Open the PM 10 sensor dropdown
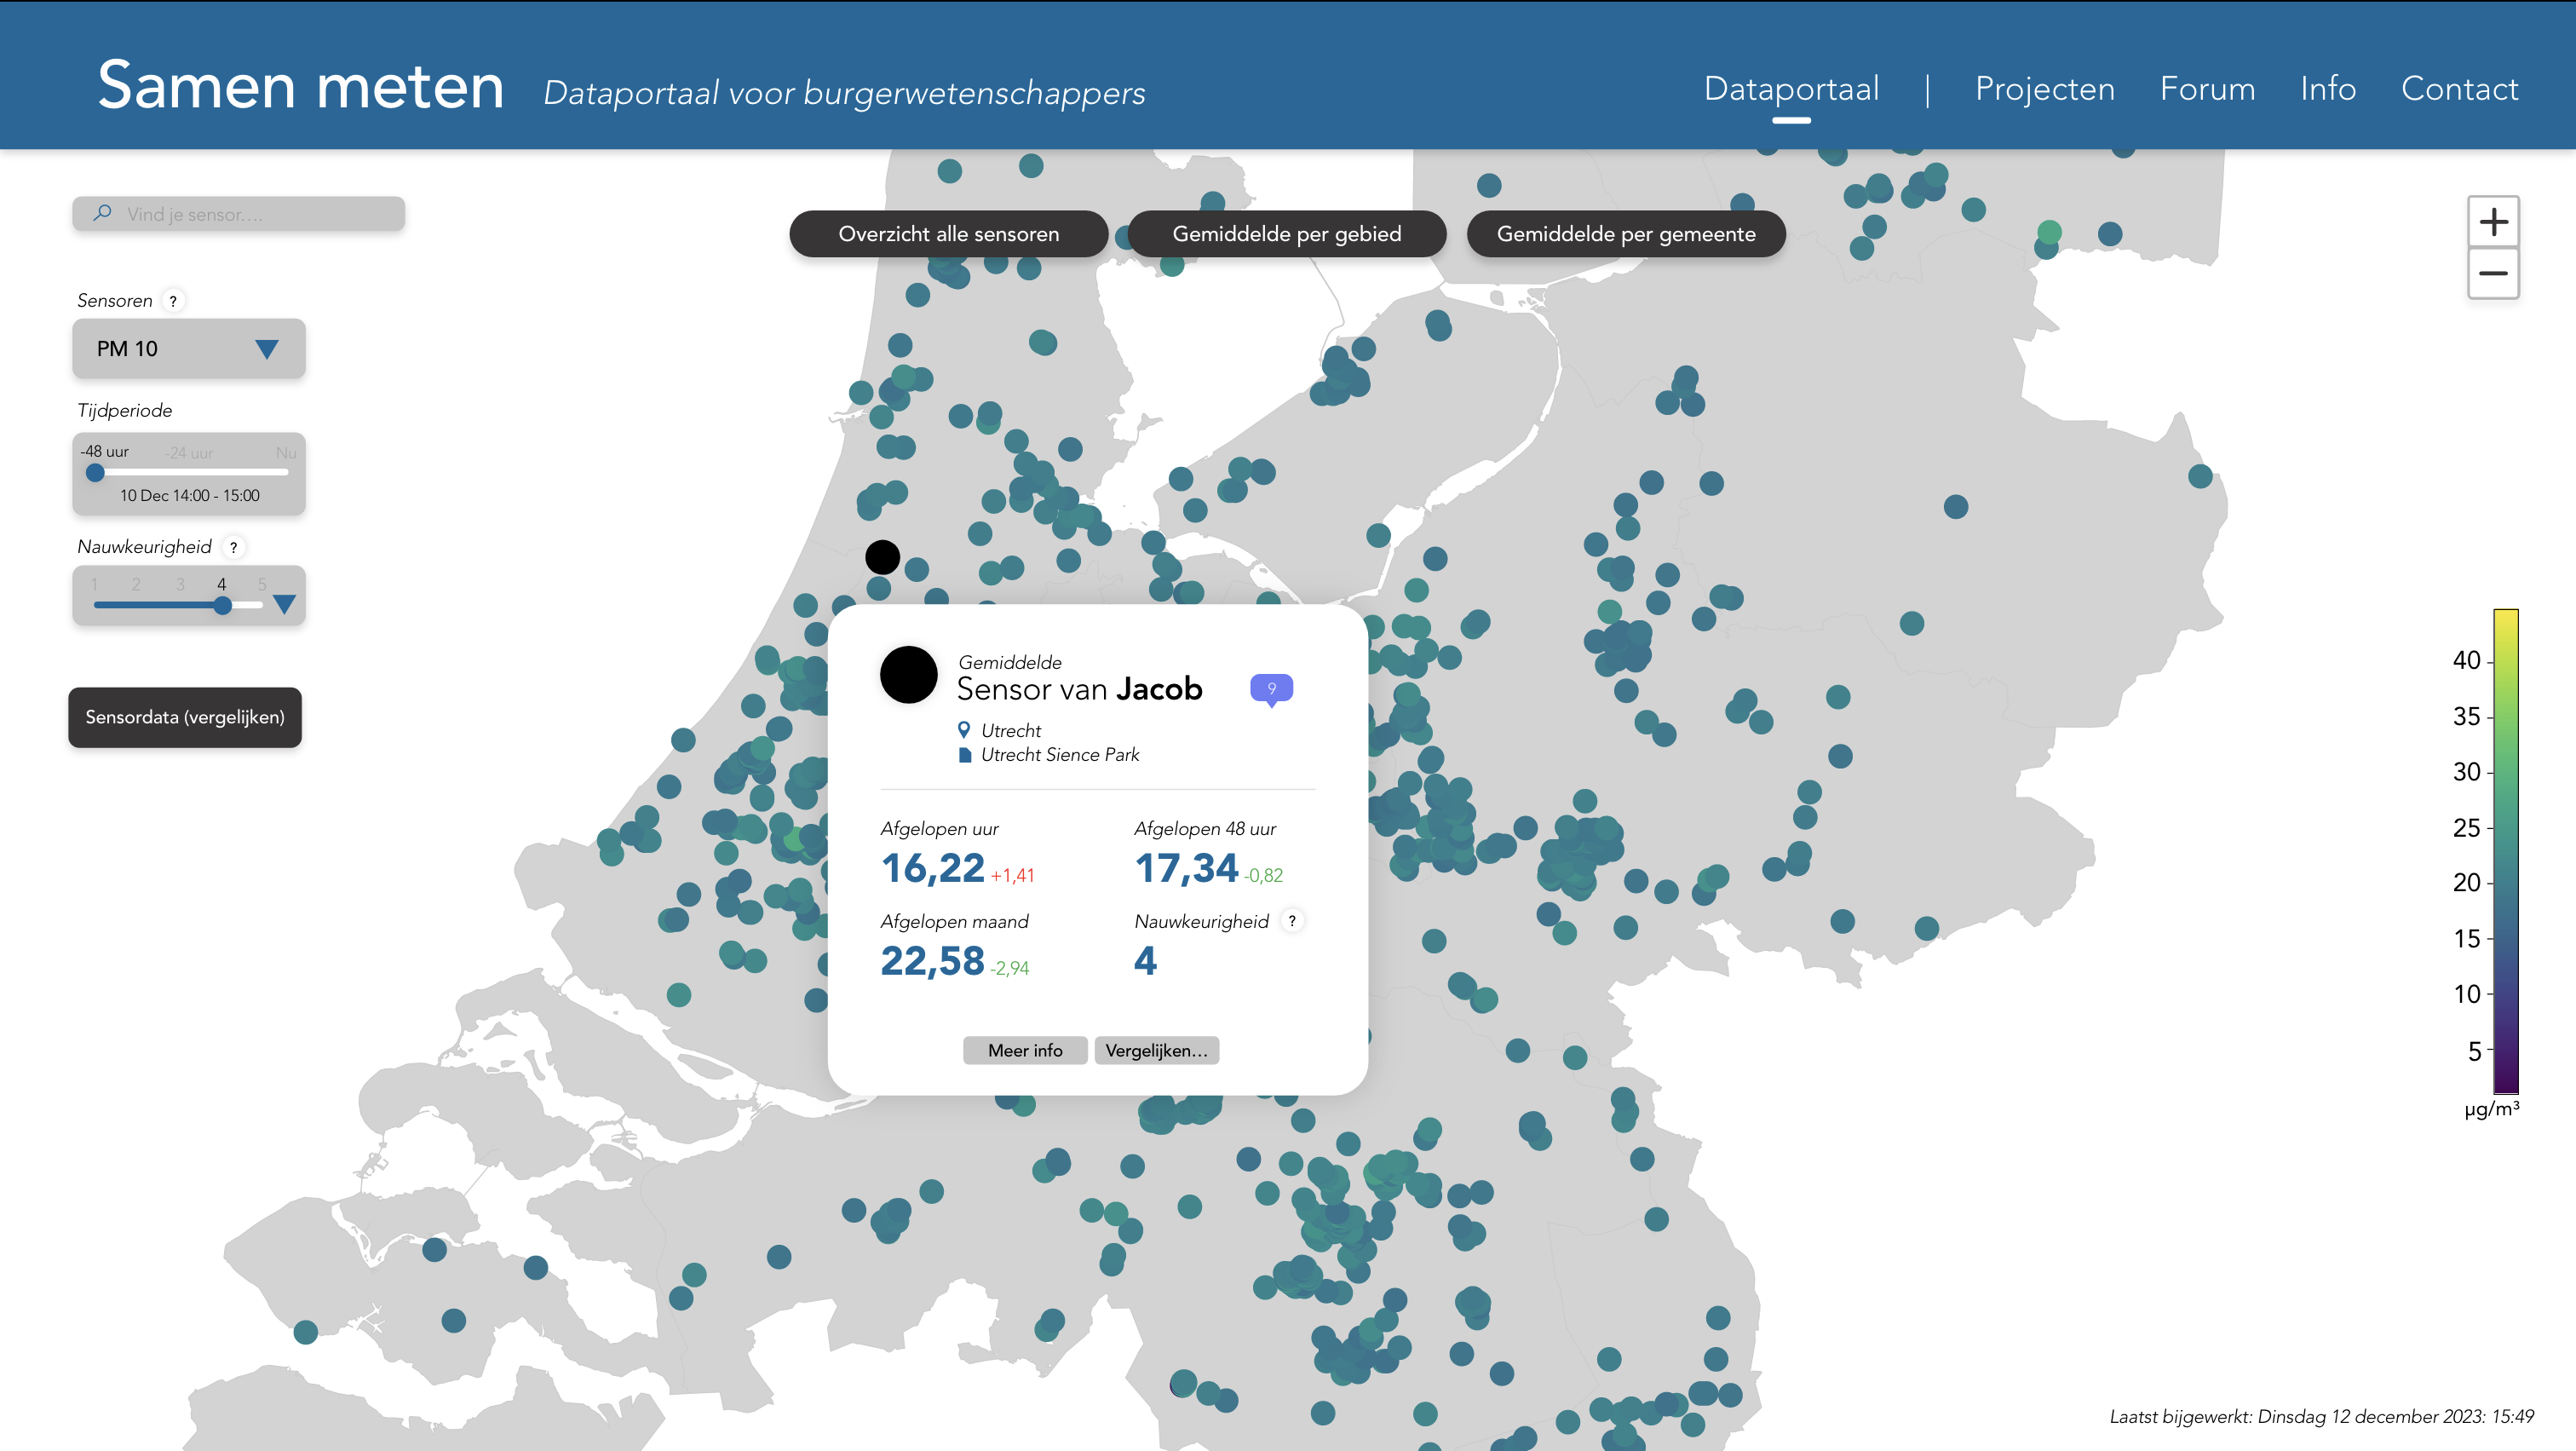The width and height of the screenshot is (2576, 1451). 188,349
